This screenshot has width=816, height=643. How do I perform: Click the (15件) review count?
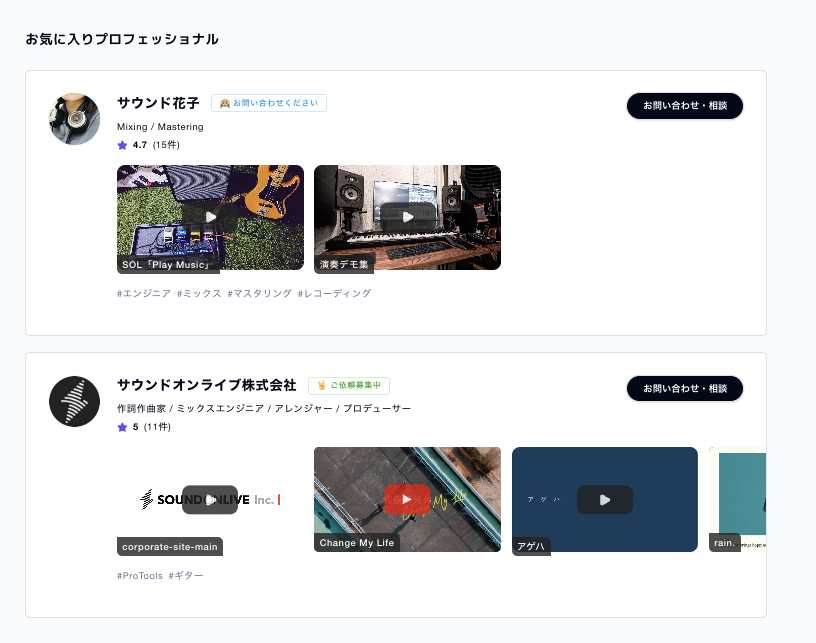pyautogui.click(x=166, y=145)
